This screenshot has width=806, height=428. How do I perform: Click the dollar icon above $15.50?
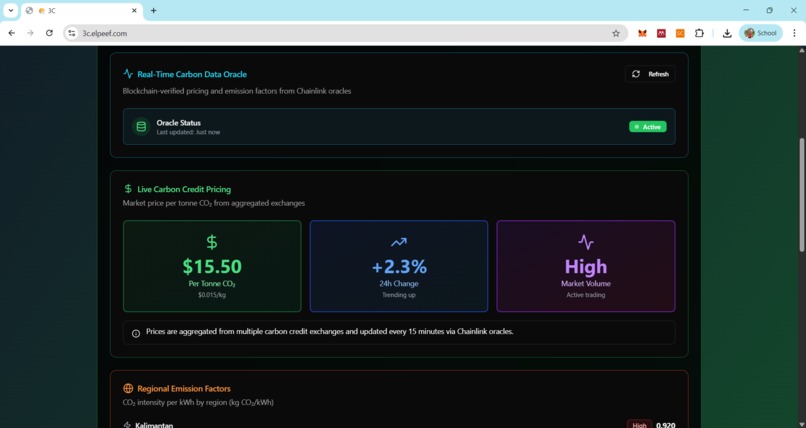pyautogui.click(x=212, y=242)
